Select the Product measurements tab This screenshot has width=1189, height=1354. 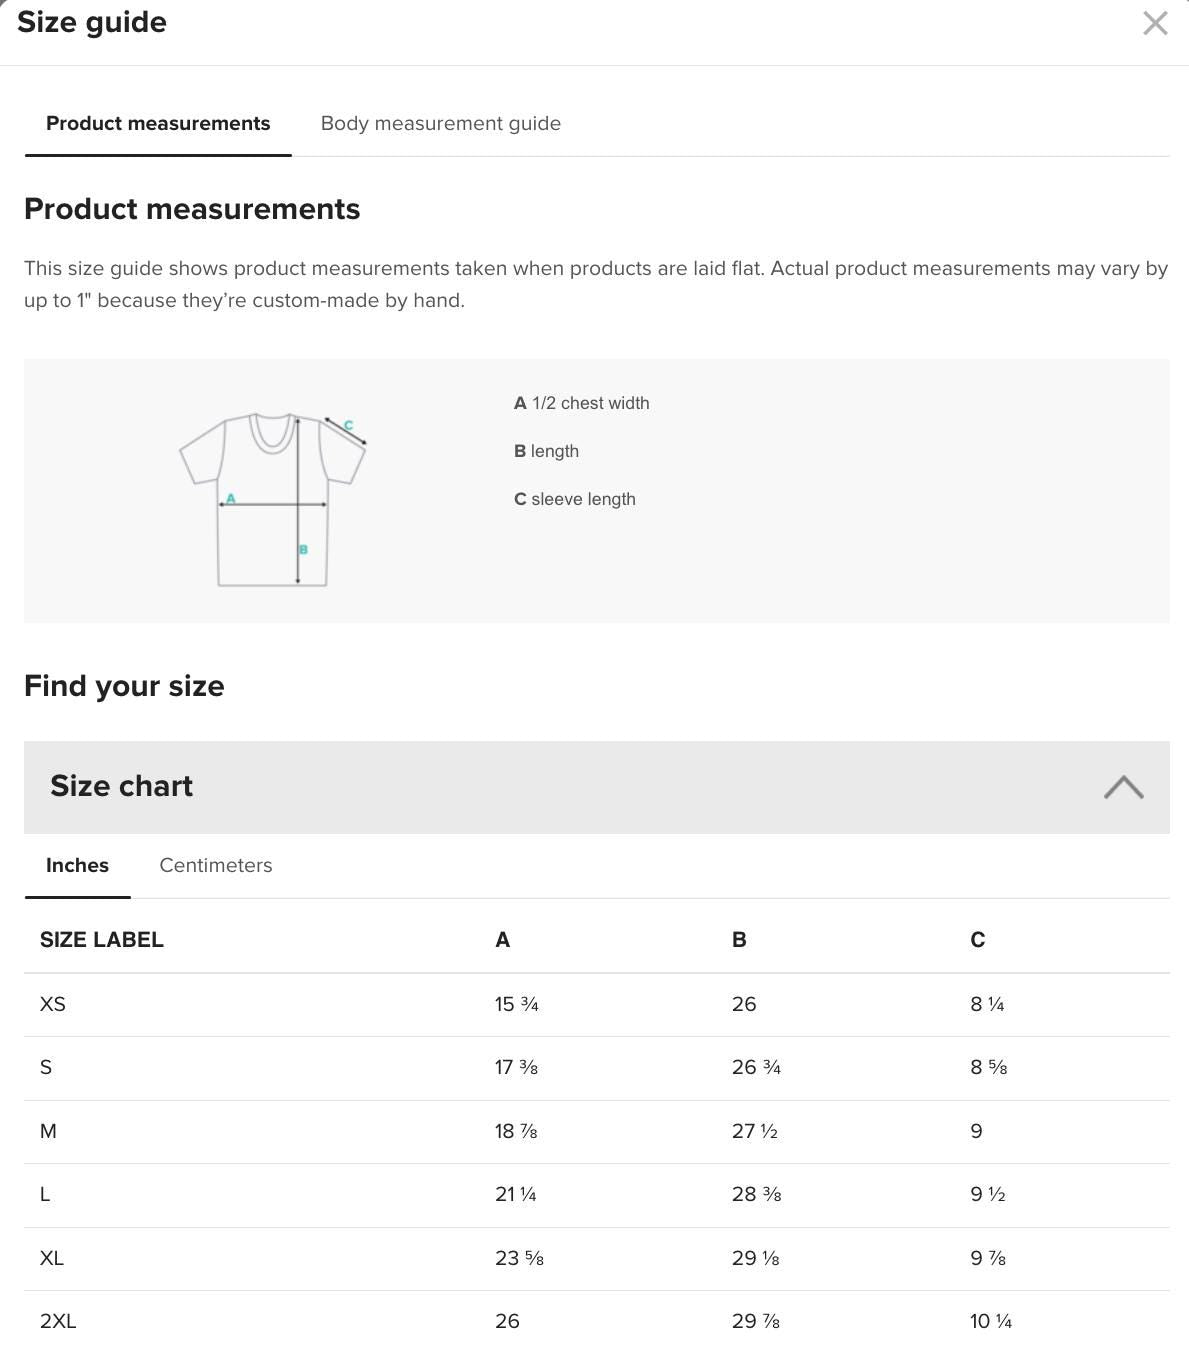click(158, 124)
